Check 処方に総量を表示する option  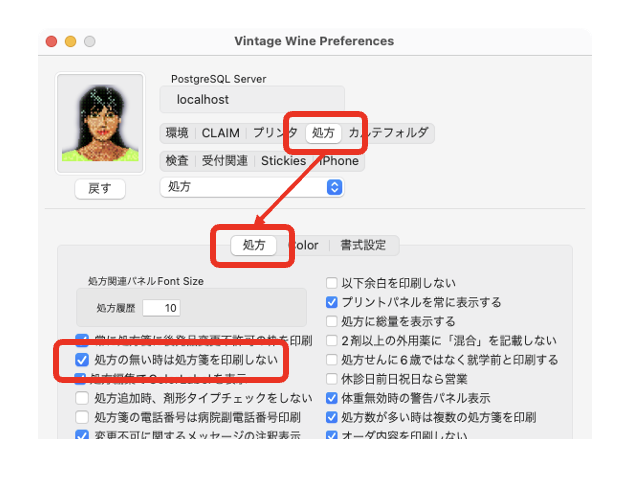coord(332,321)
